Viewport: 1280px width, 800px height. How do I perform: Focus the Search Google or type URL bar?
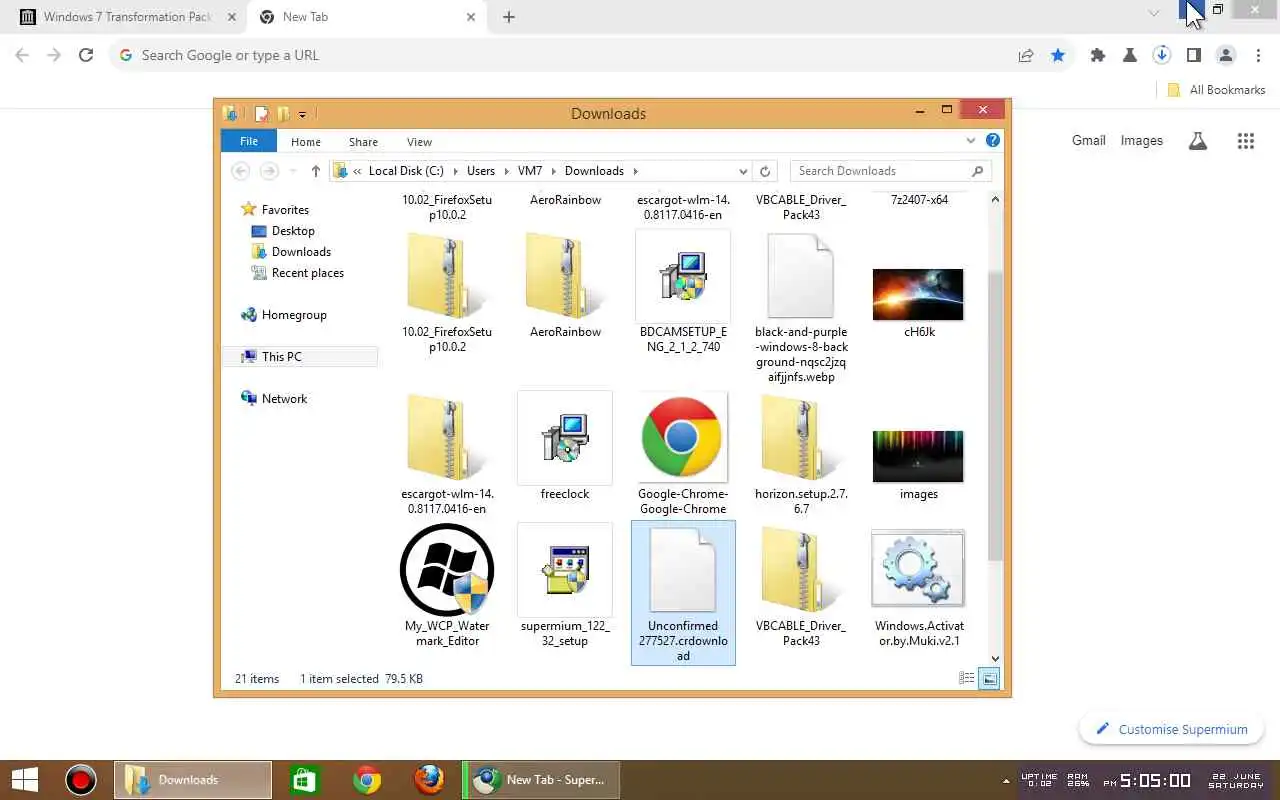pyautogui.click(x=560, y=56)
